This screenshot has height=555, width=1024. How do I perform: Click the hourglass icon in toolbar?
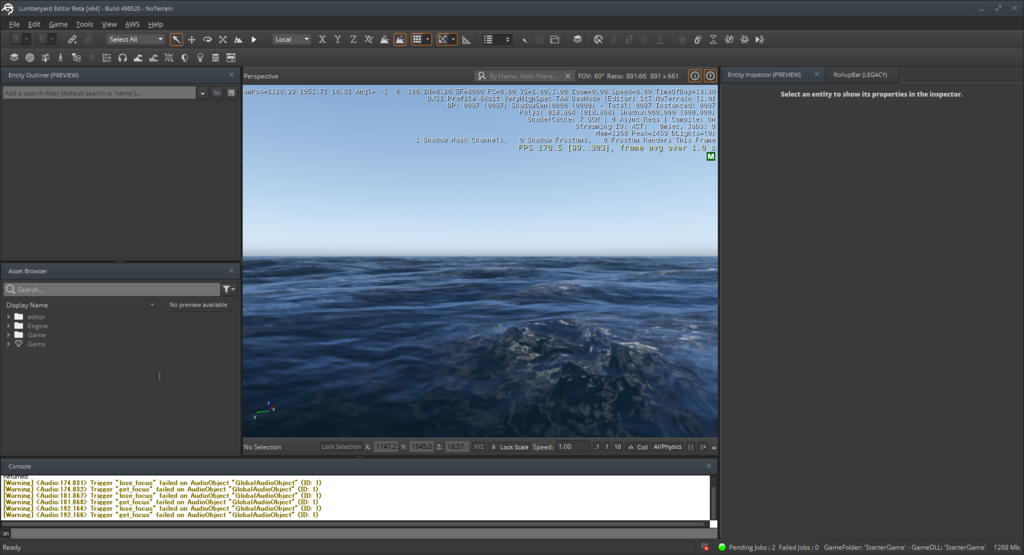coord(713,40)
